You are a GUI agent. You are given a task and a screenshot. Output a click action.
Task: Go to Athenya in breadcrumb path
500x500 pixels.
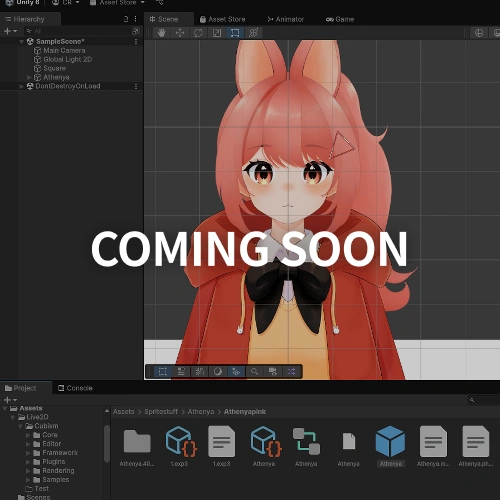pyautogui.click(x=201, y=412)
